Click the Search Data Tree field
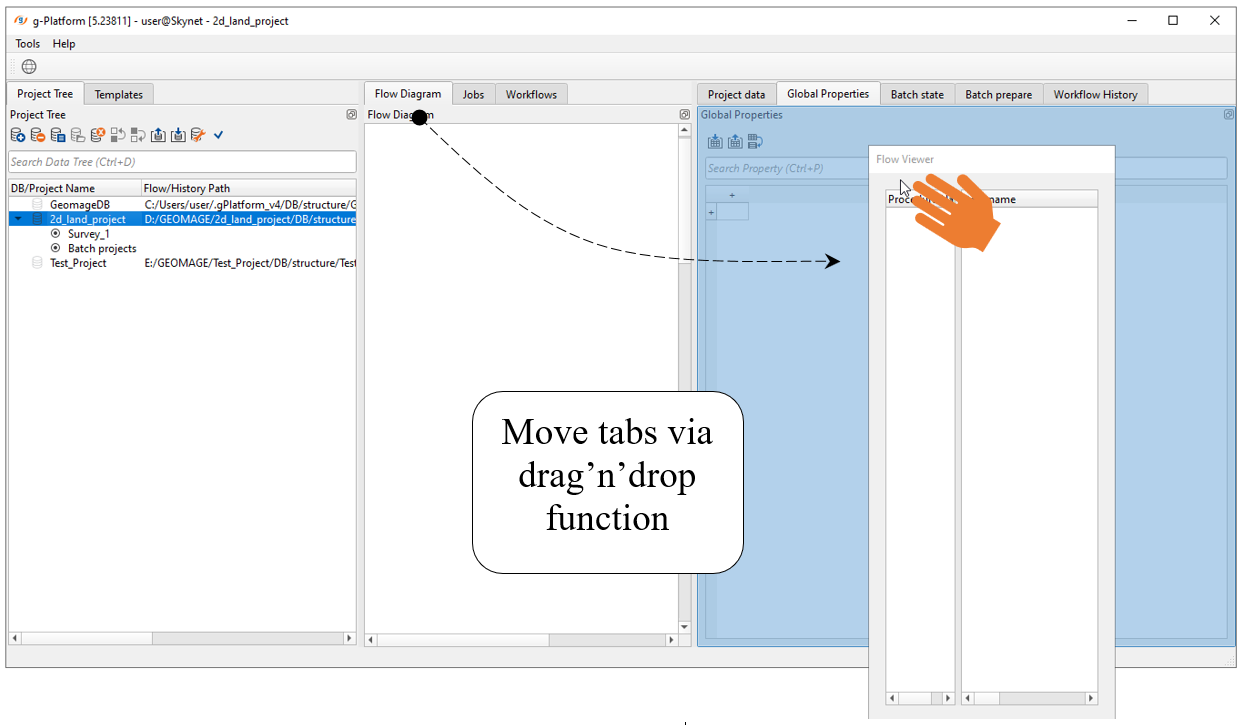The width and height of the screenshot is (1241, 725). (x=182, y=162)
